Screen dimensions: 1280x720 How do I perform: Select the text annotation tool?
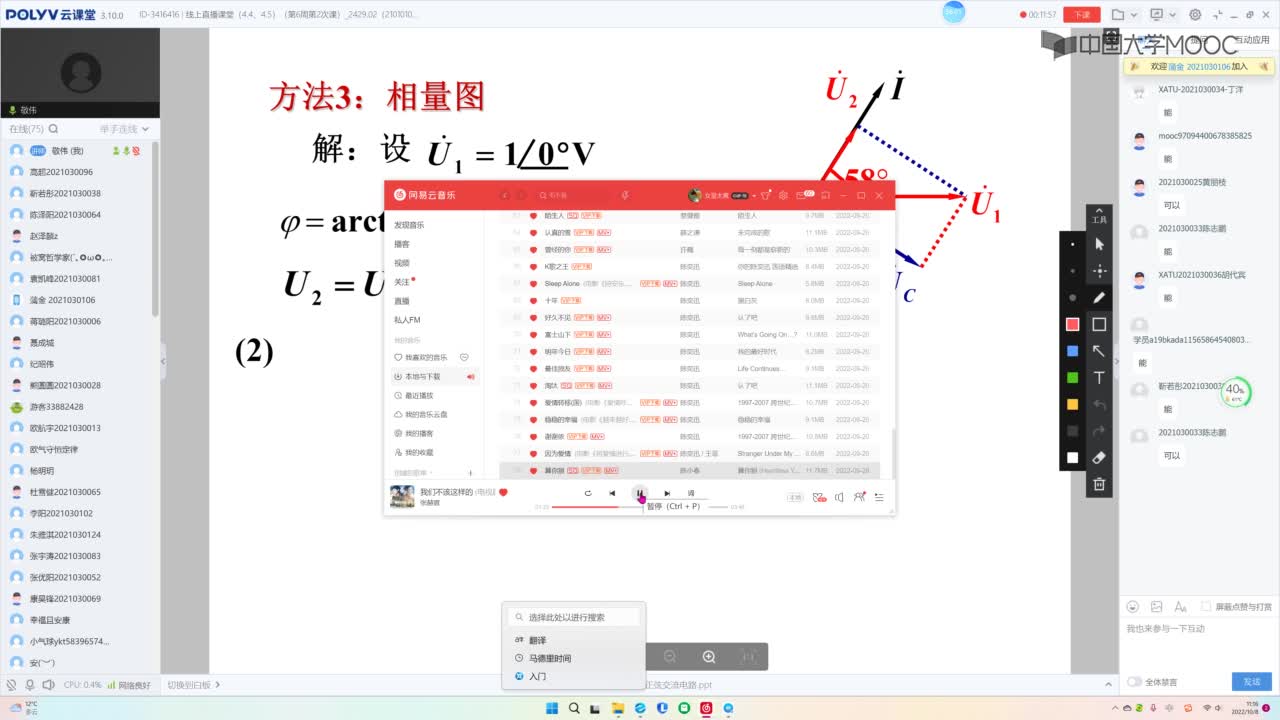(x=1099, y=378)
